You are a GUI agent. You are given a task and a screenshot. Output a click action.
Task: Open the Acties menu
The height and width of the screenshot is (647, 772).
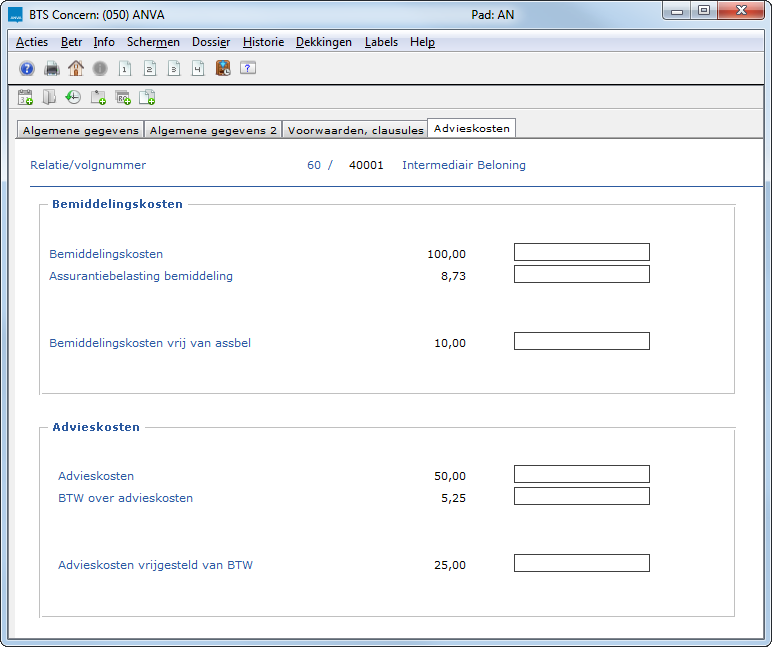32,42
